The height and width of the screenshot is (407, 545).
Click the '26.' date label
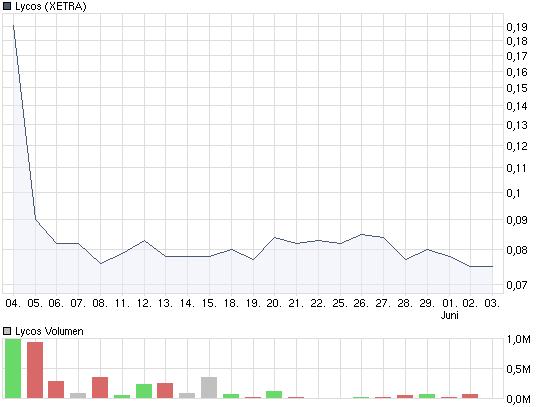tap(361, 303)
